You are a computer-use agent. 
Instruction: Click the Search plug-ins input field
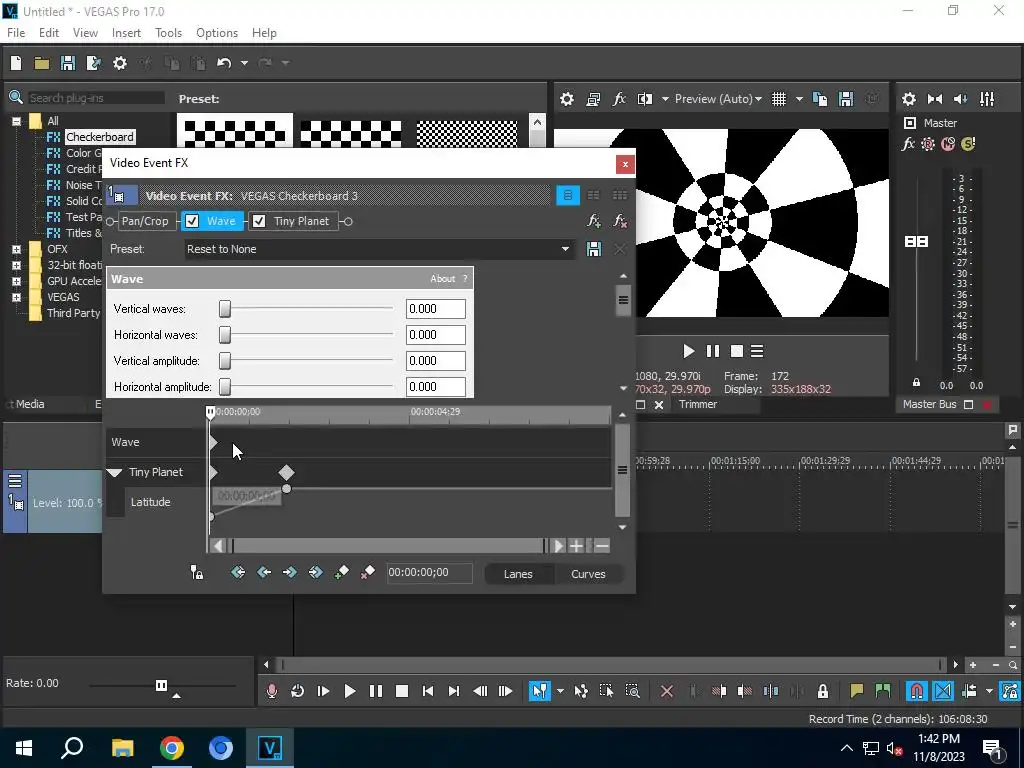click(x=95, y=98)
